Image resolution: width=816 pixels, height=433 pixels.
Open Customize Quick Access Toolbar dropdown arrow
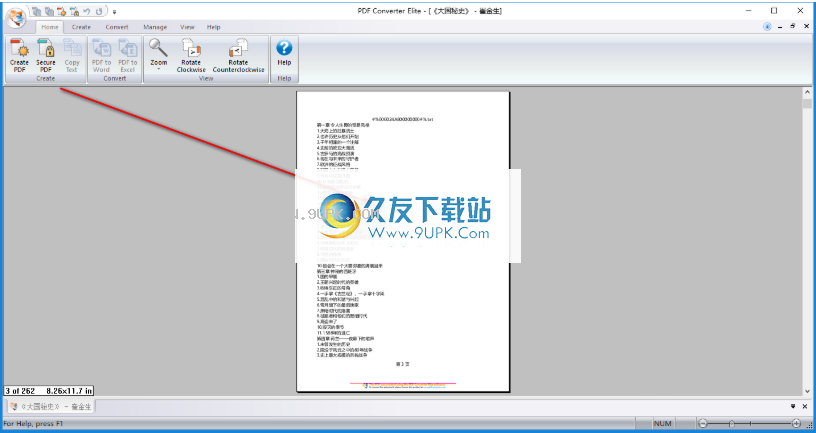[x=114, y=11]
